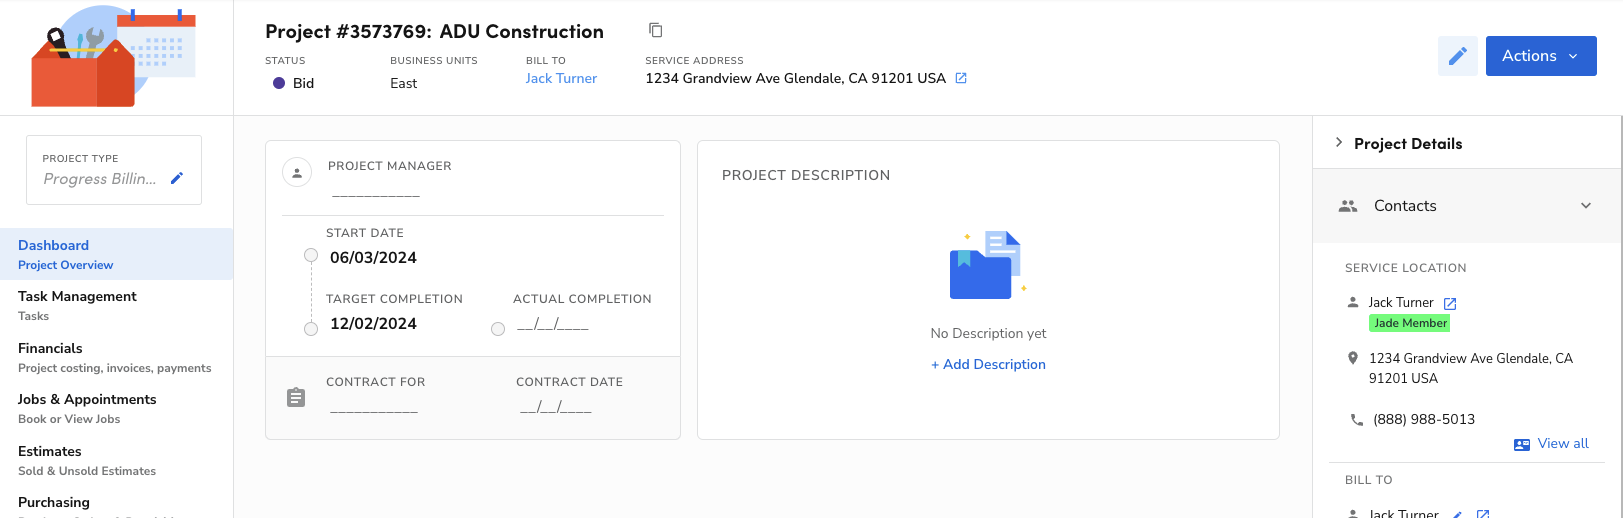Click the contract clipboard icon
The height and width of the screenshot is (518, 1623).
296,397
